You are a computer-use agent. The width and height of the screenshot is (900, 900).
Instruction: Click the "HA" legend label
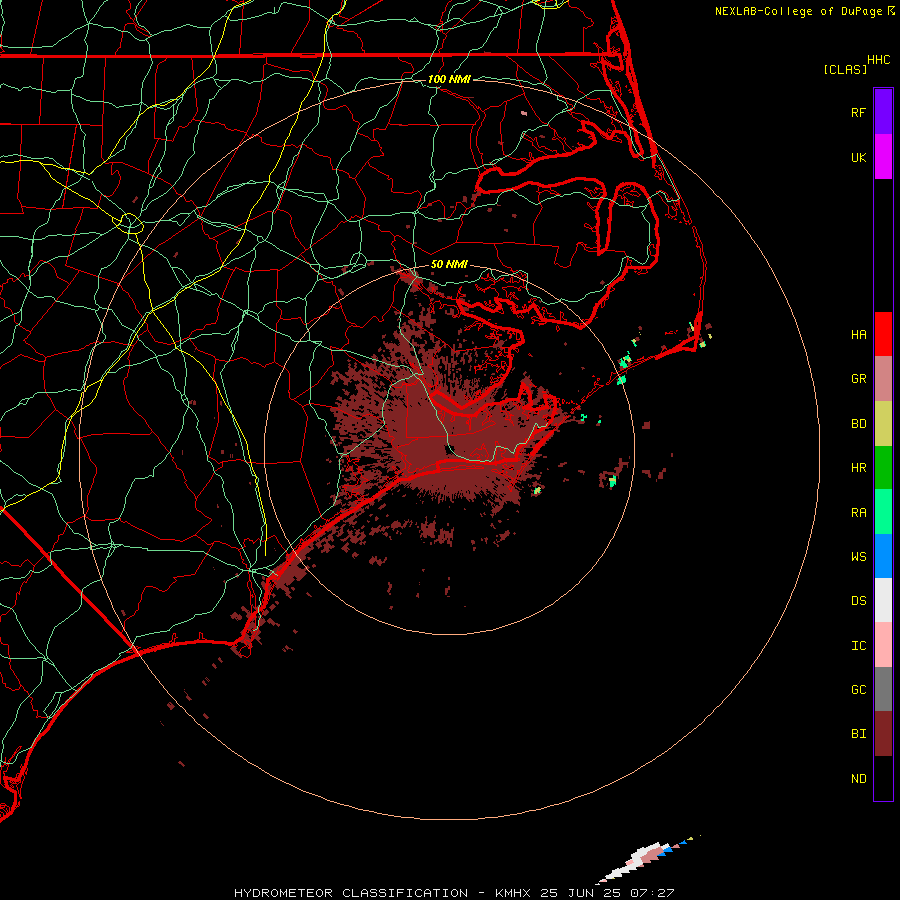pyautogui.click(x=858, y=334)
